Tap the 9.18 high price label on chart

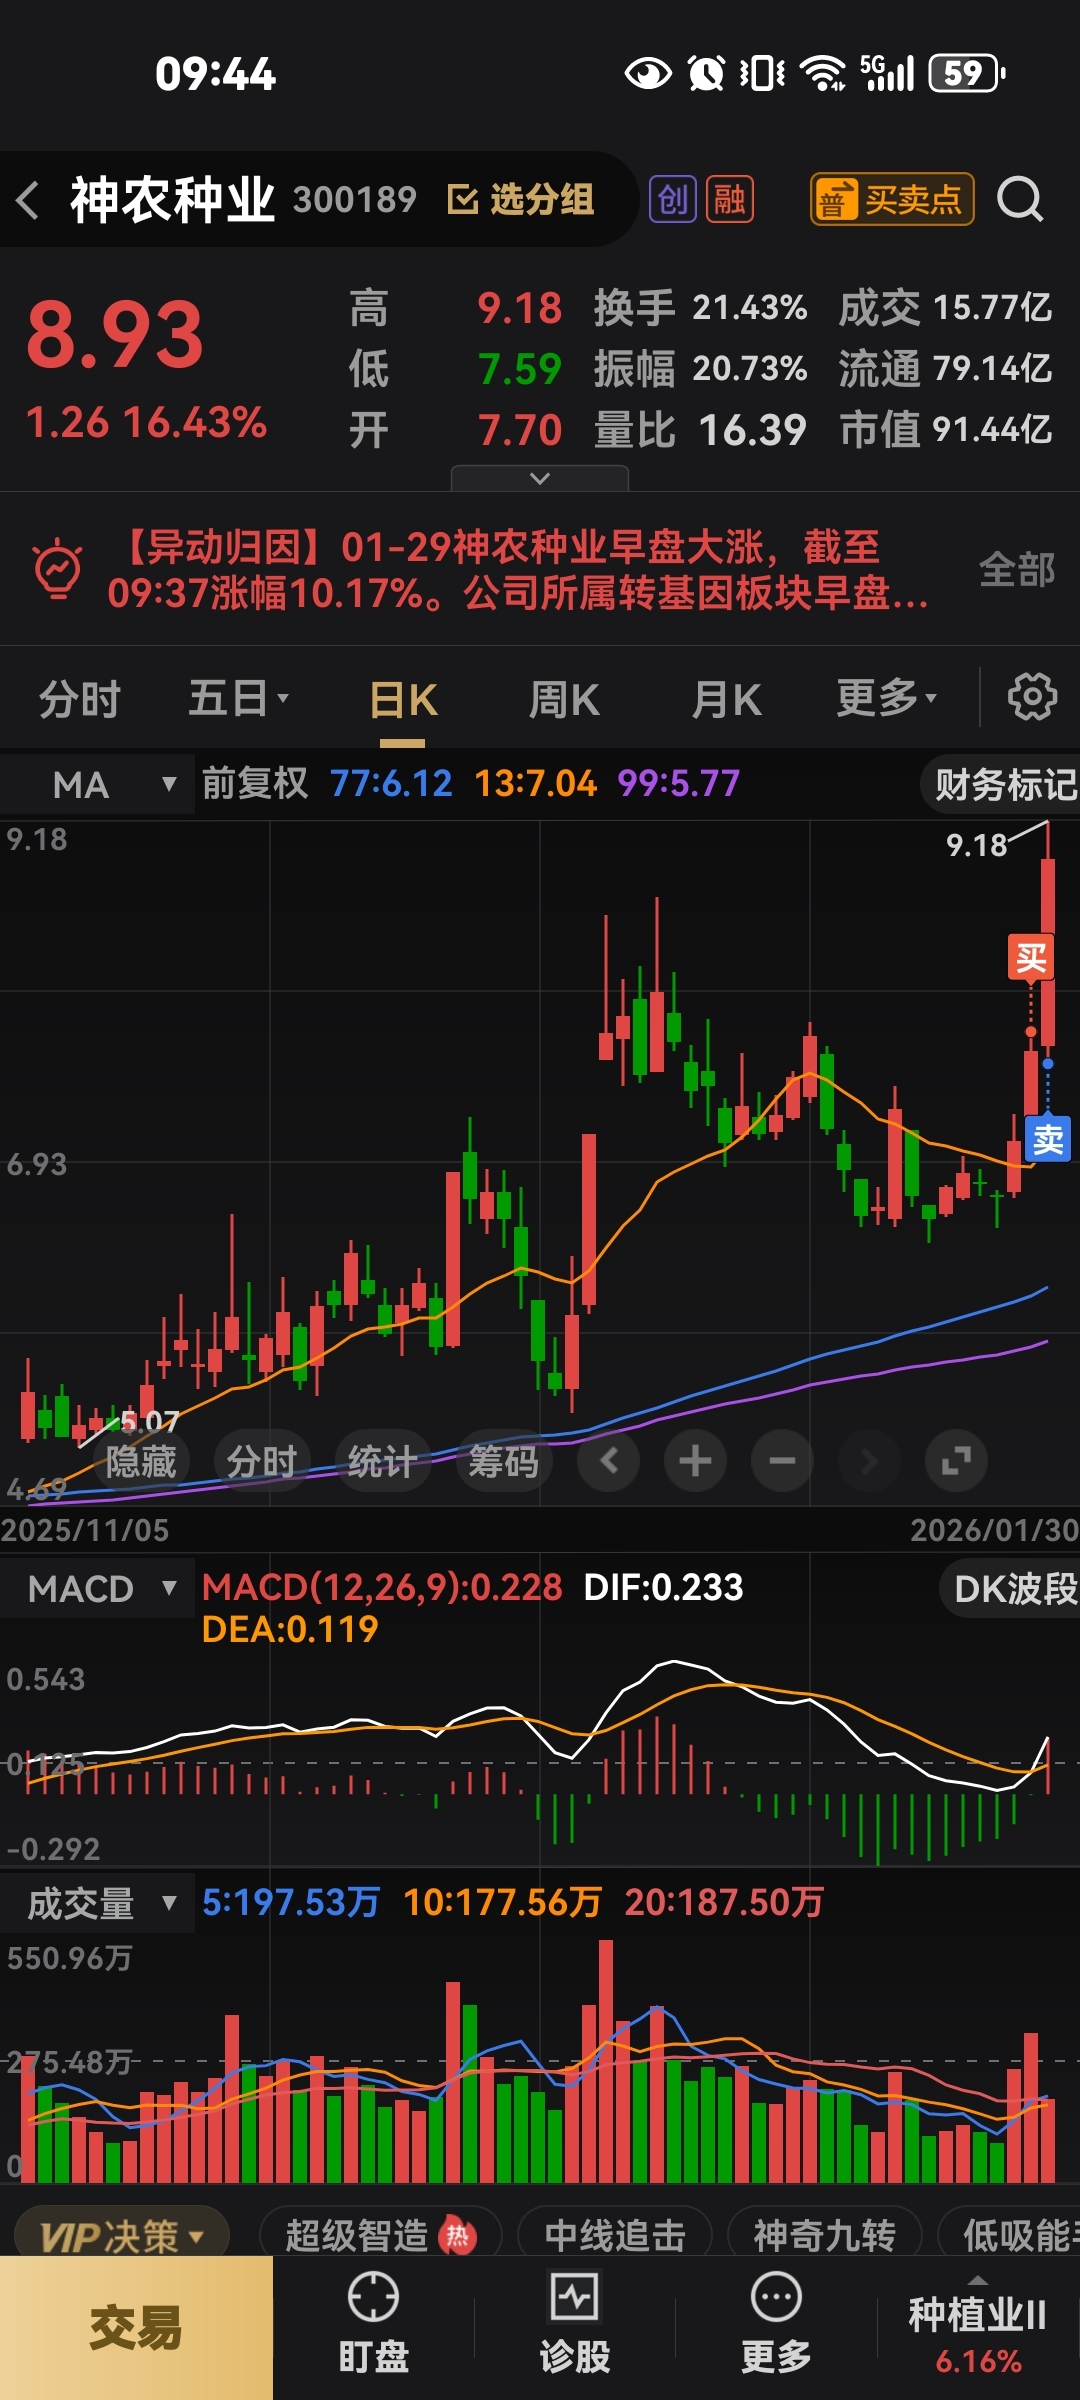tap(976, 845)
